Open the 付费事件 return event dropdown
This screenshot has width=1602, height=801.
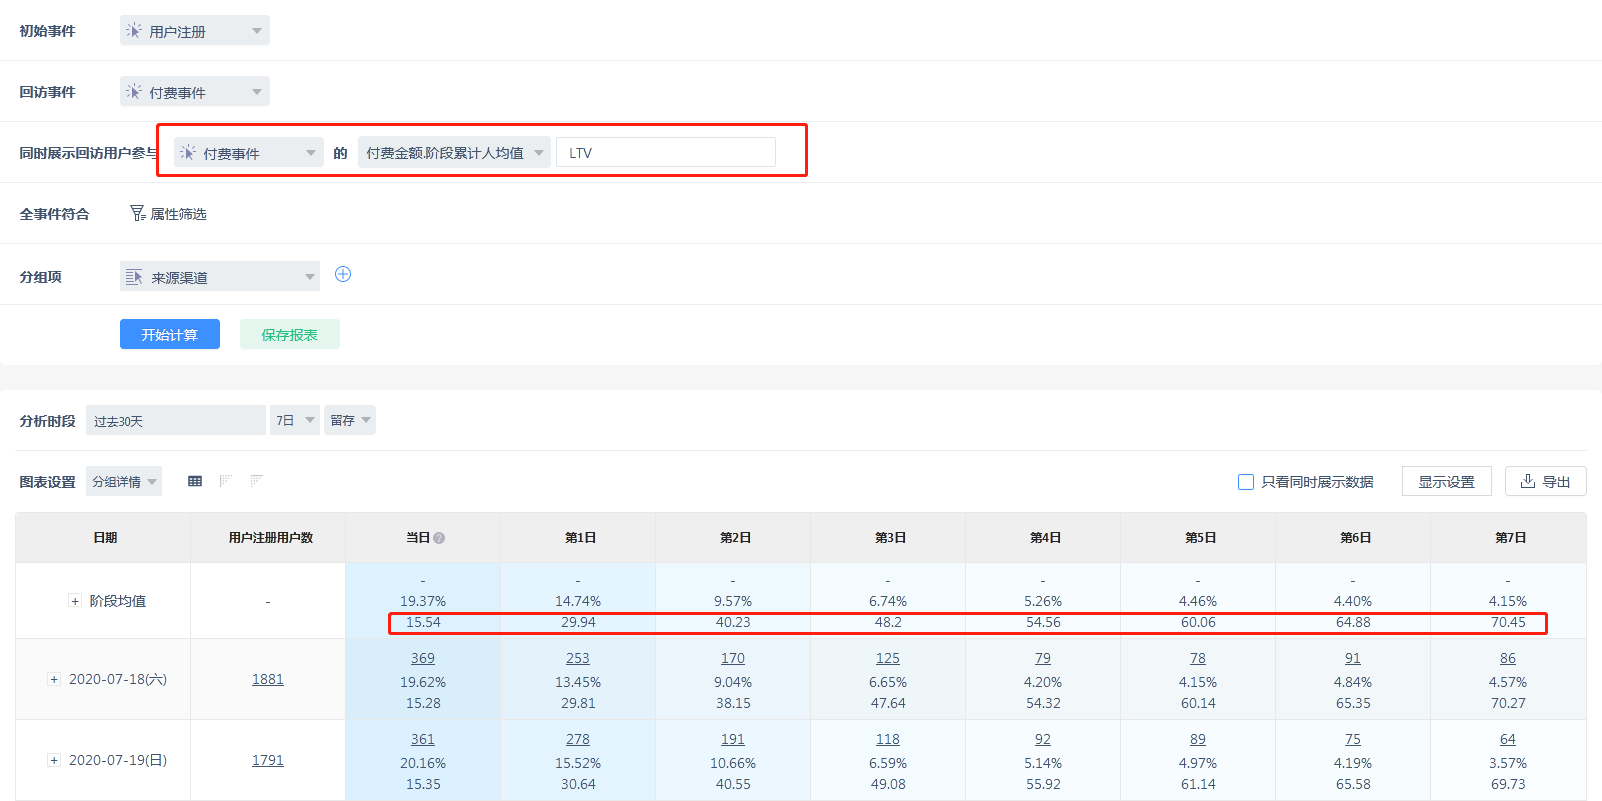195,92
